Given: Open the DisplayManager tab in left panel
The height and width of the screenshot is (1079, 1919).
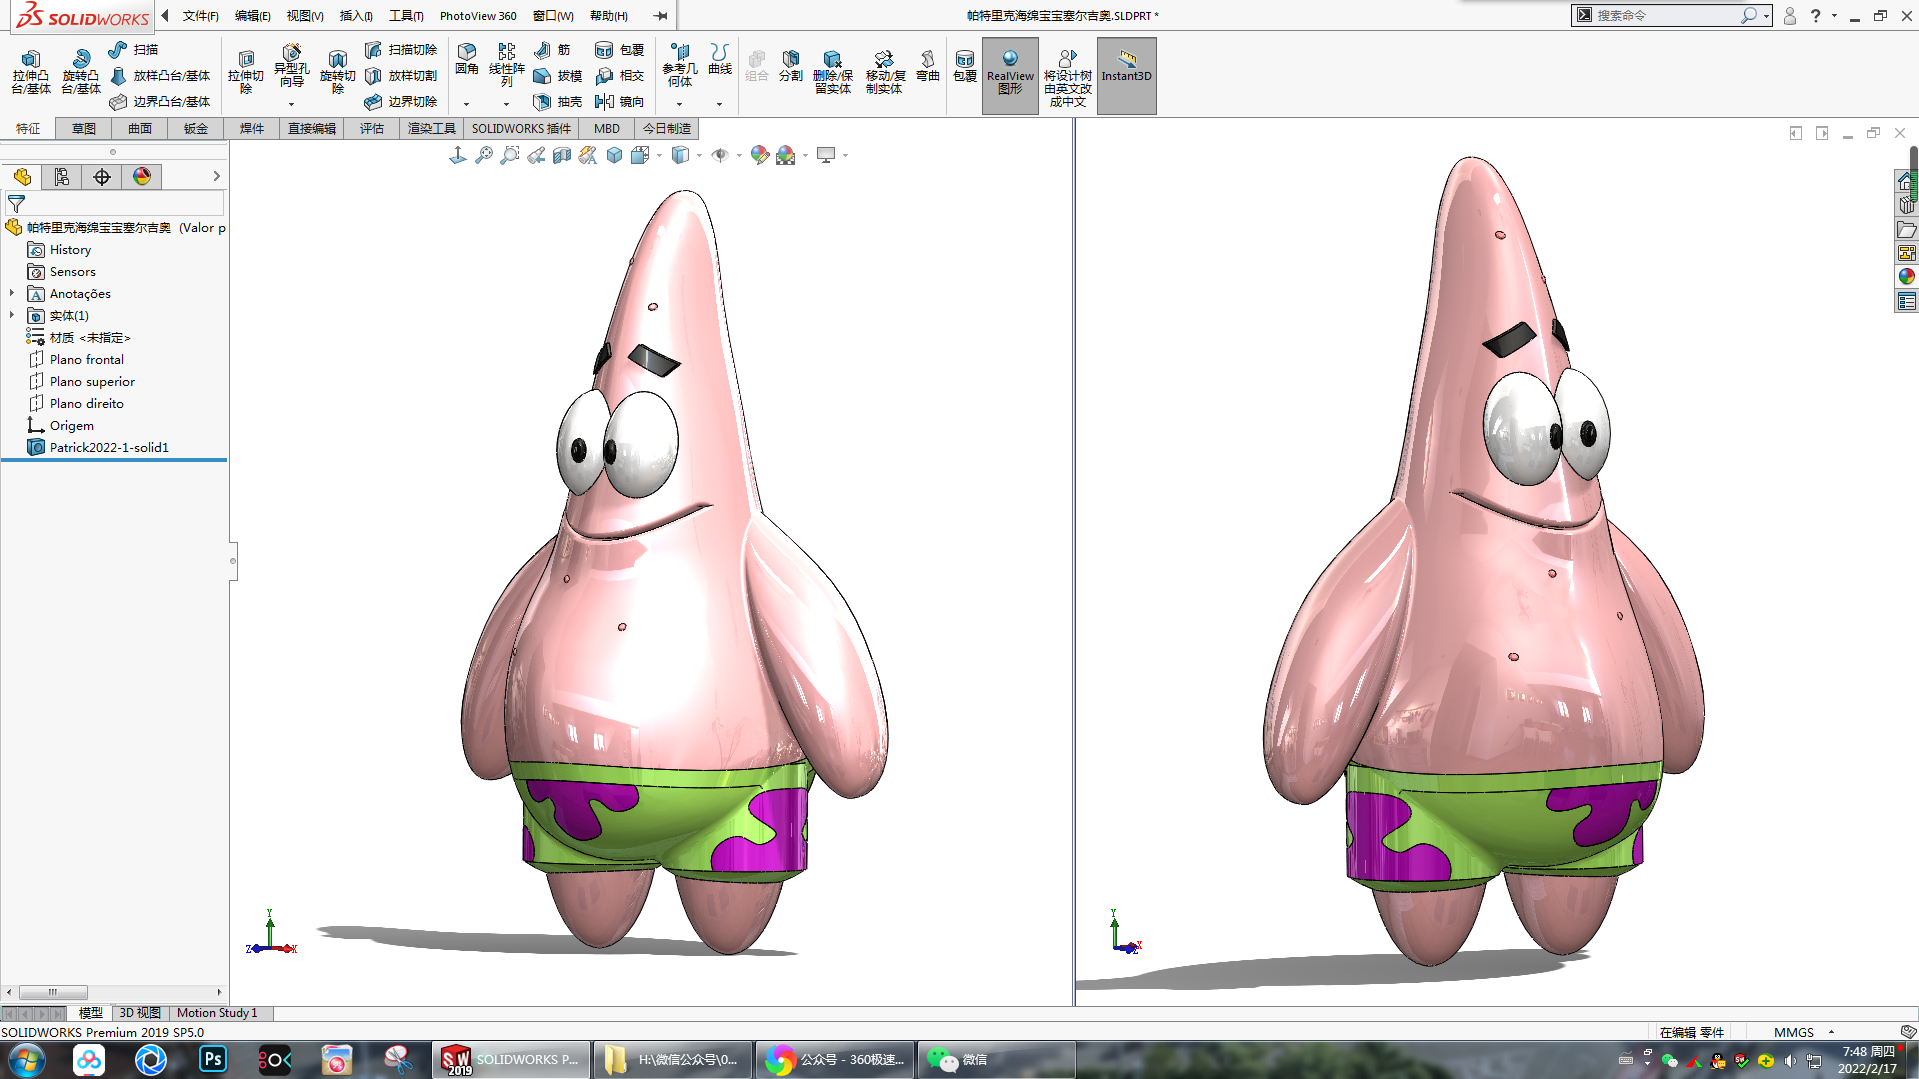Looking at the screenshot, I should point(142,177).
